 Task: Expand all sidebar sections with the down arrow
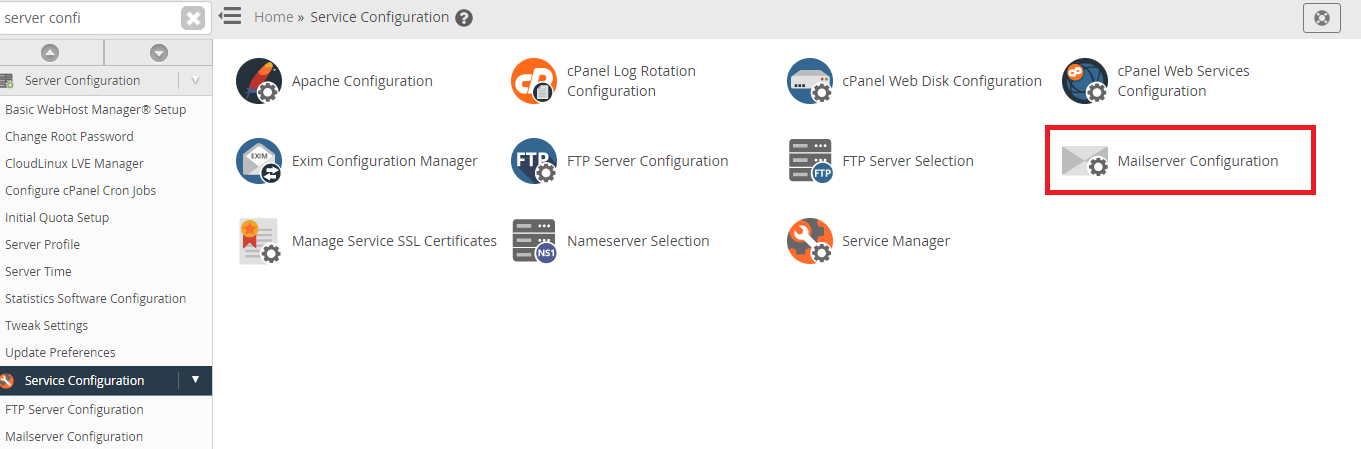158,53
